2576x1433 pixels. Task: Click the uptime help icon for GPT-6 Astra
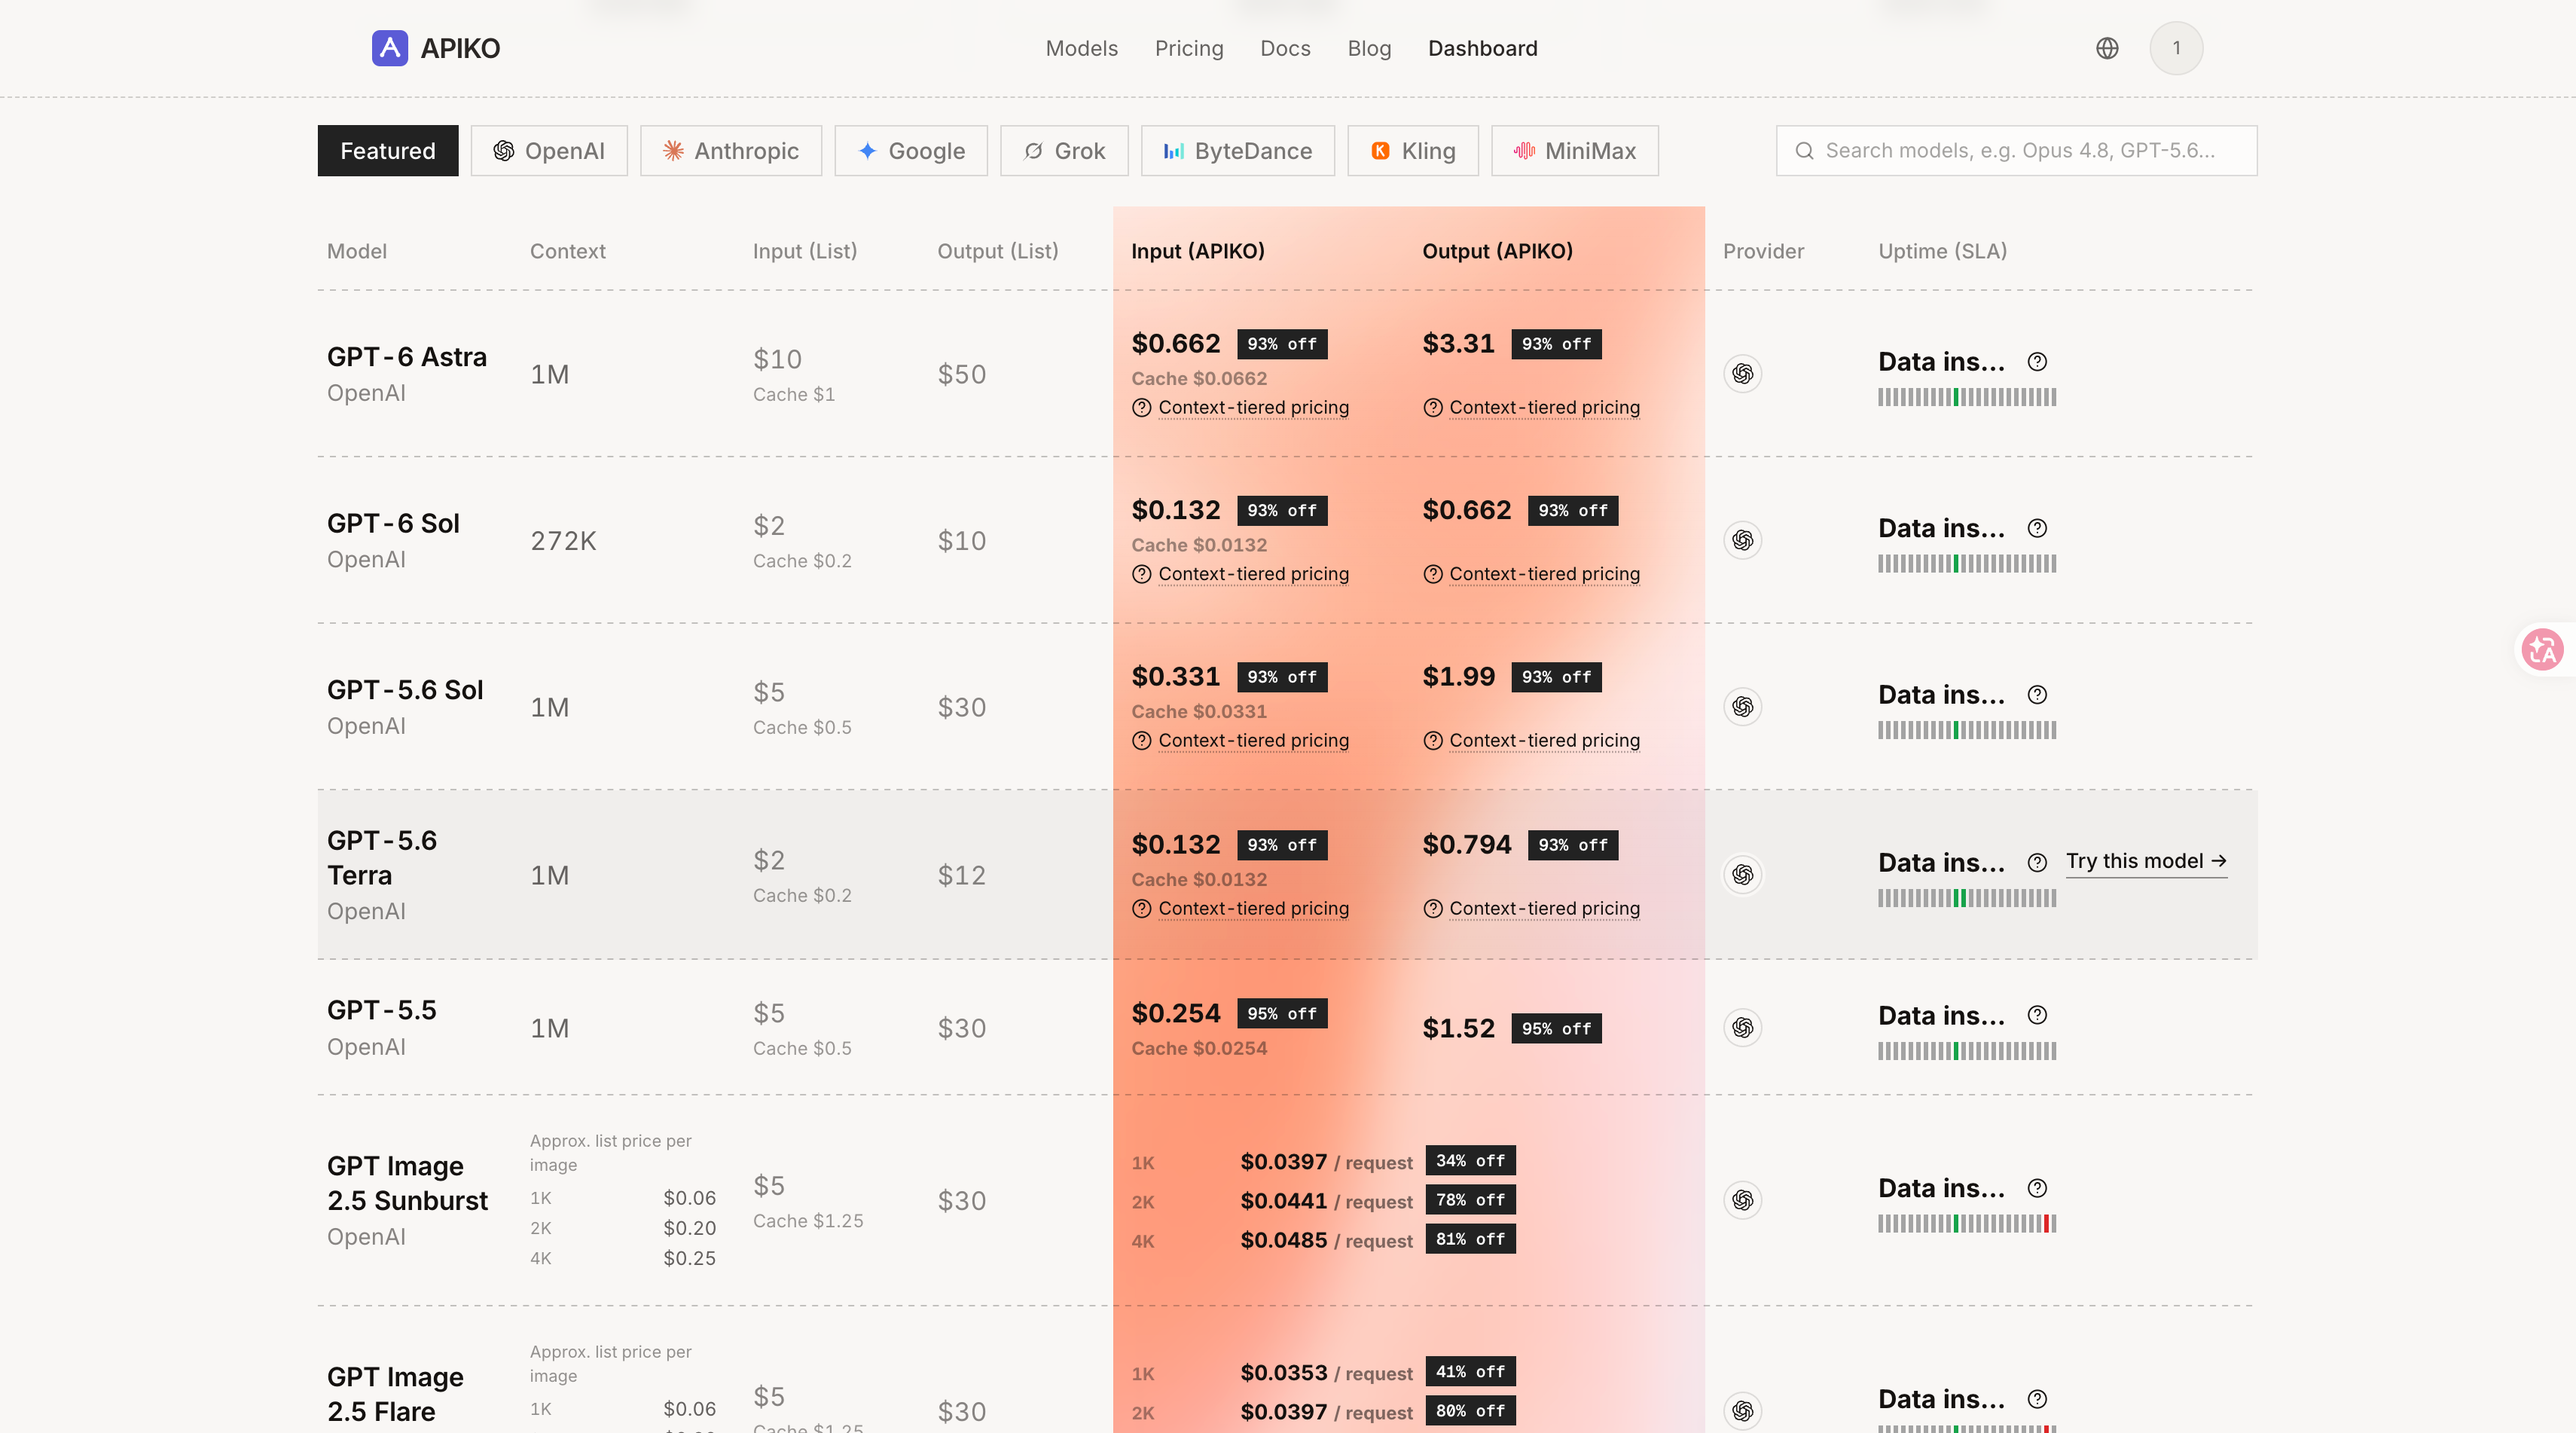tap(2037, 362)
